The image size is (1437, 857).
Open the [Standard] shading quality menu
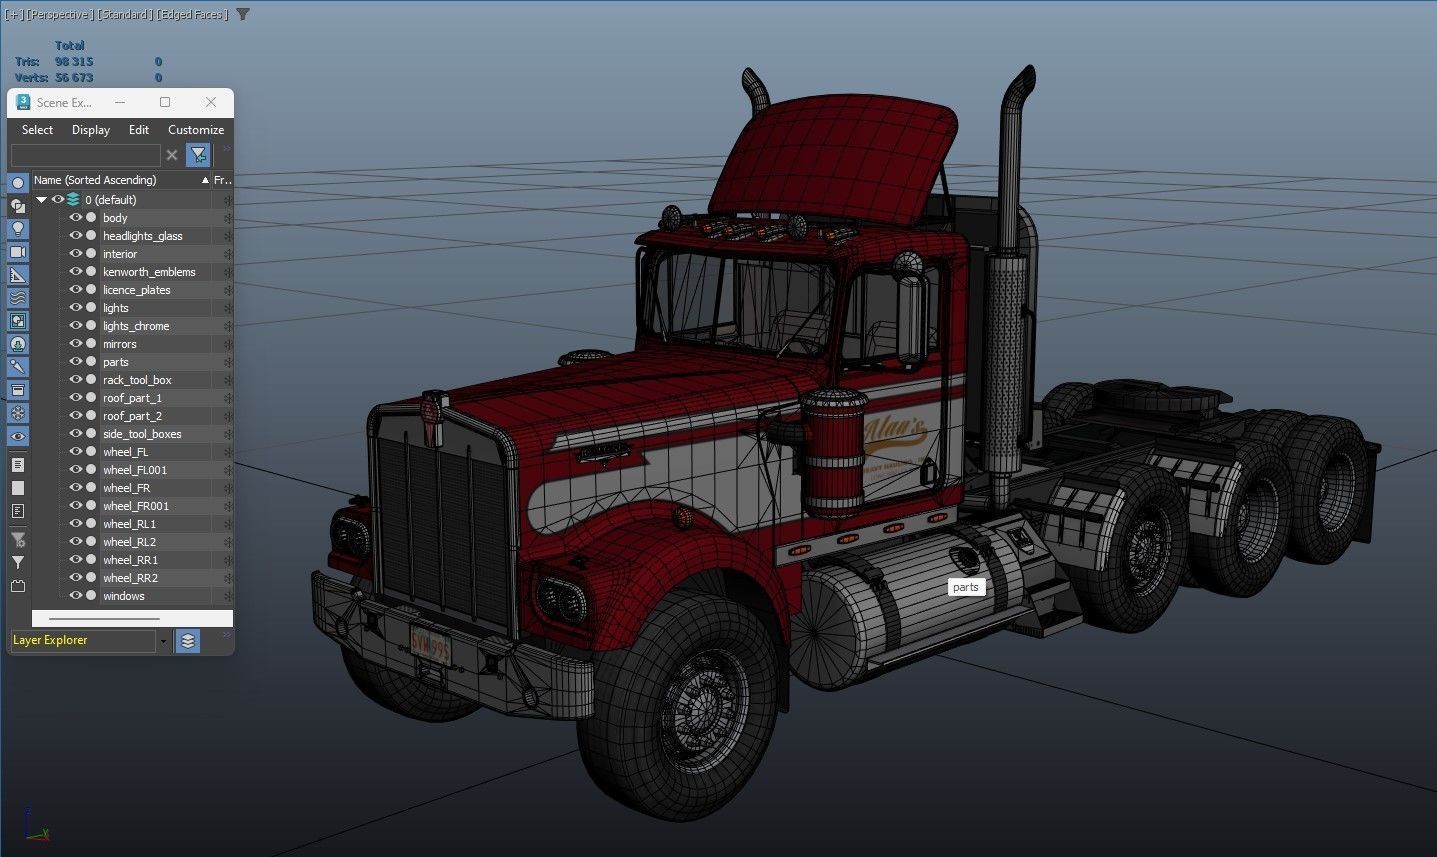[x=123, y=14]
